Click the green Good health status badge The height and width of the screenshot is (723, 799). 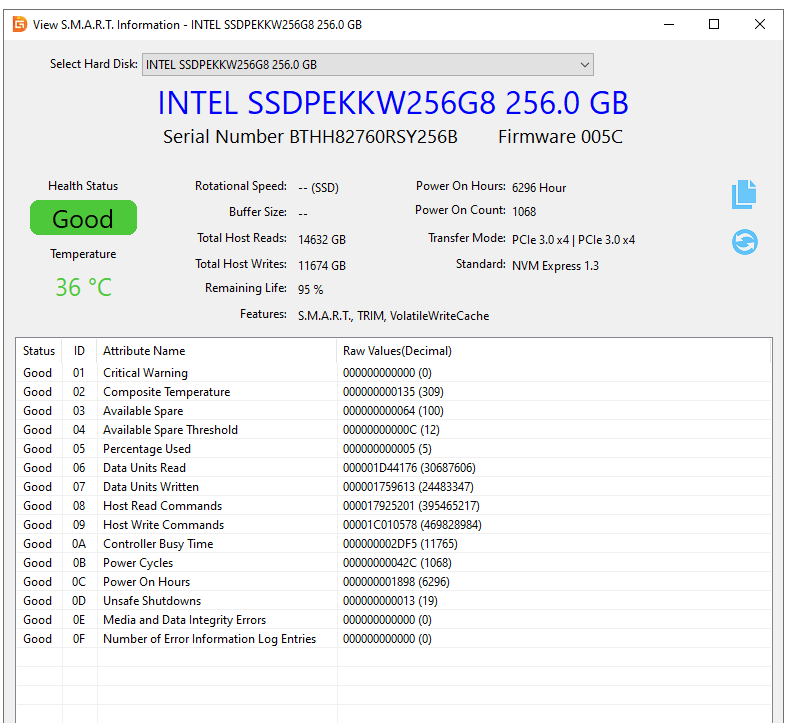[x=83, y=218]
